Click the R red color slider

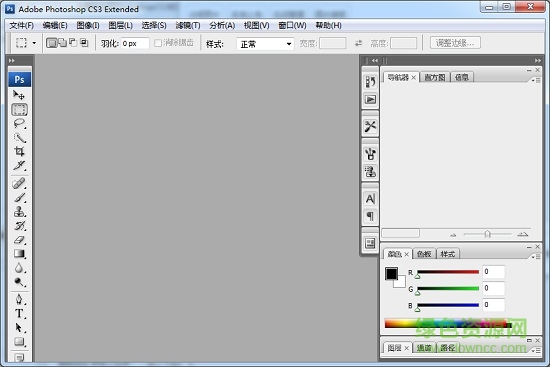coord(448,272)
